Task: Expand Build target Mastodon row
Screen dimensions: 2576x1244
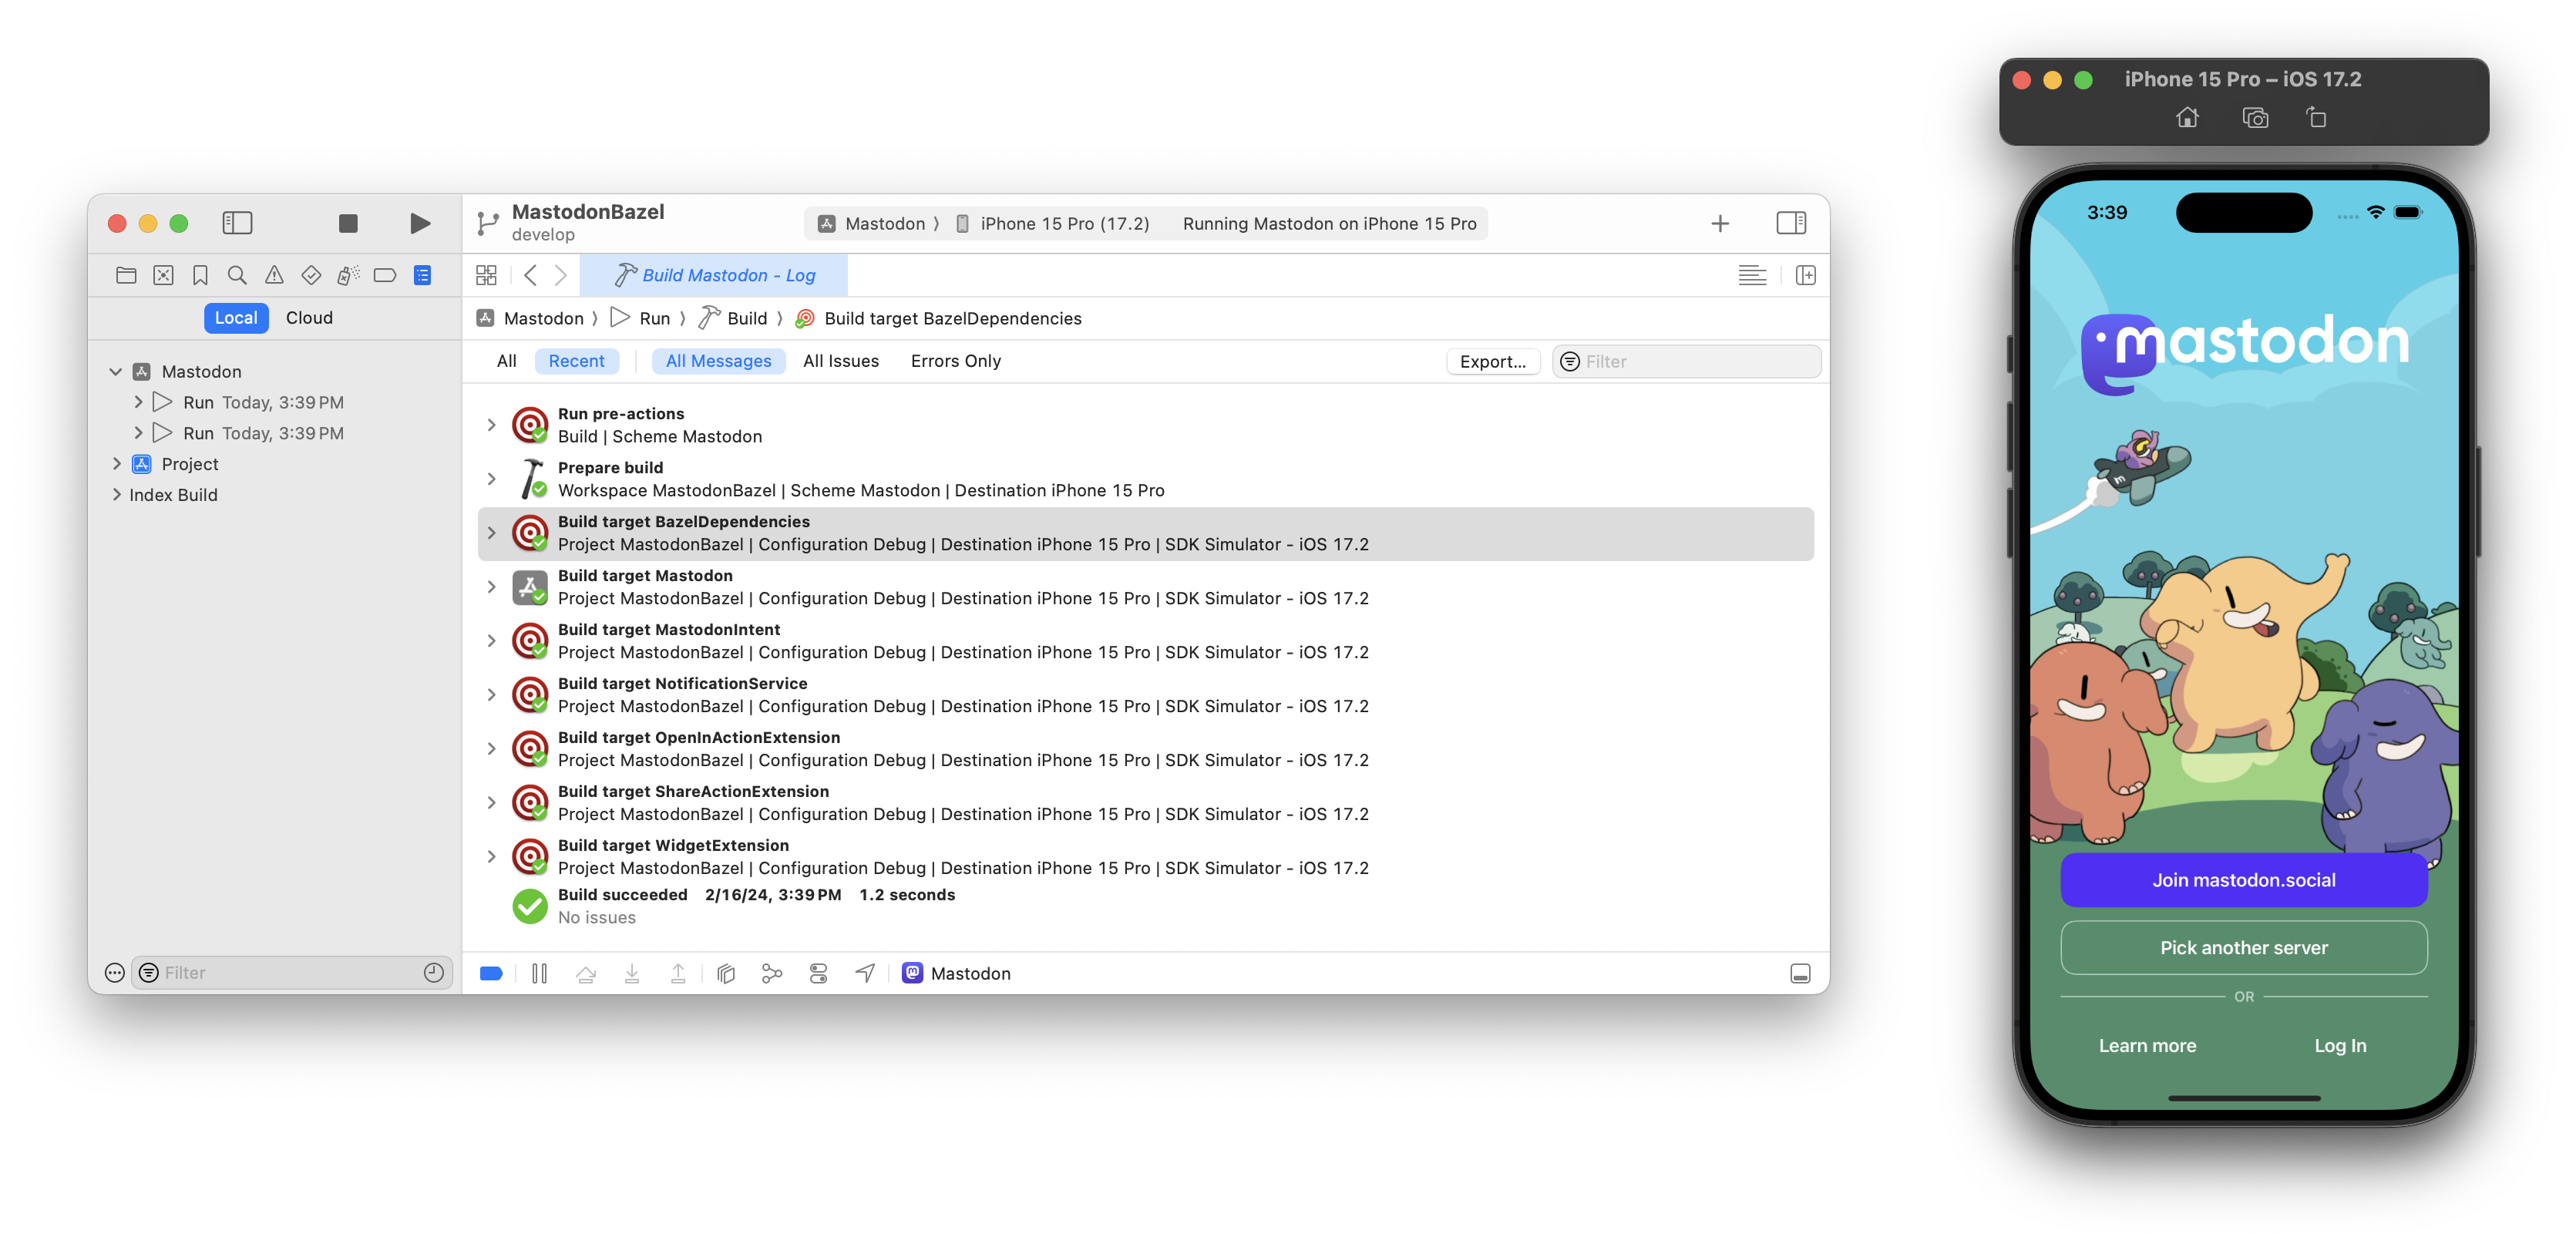Action: (x=491, y=587)
